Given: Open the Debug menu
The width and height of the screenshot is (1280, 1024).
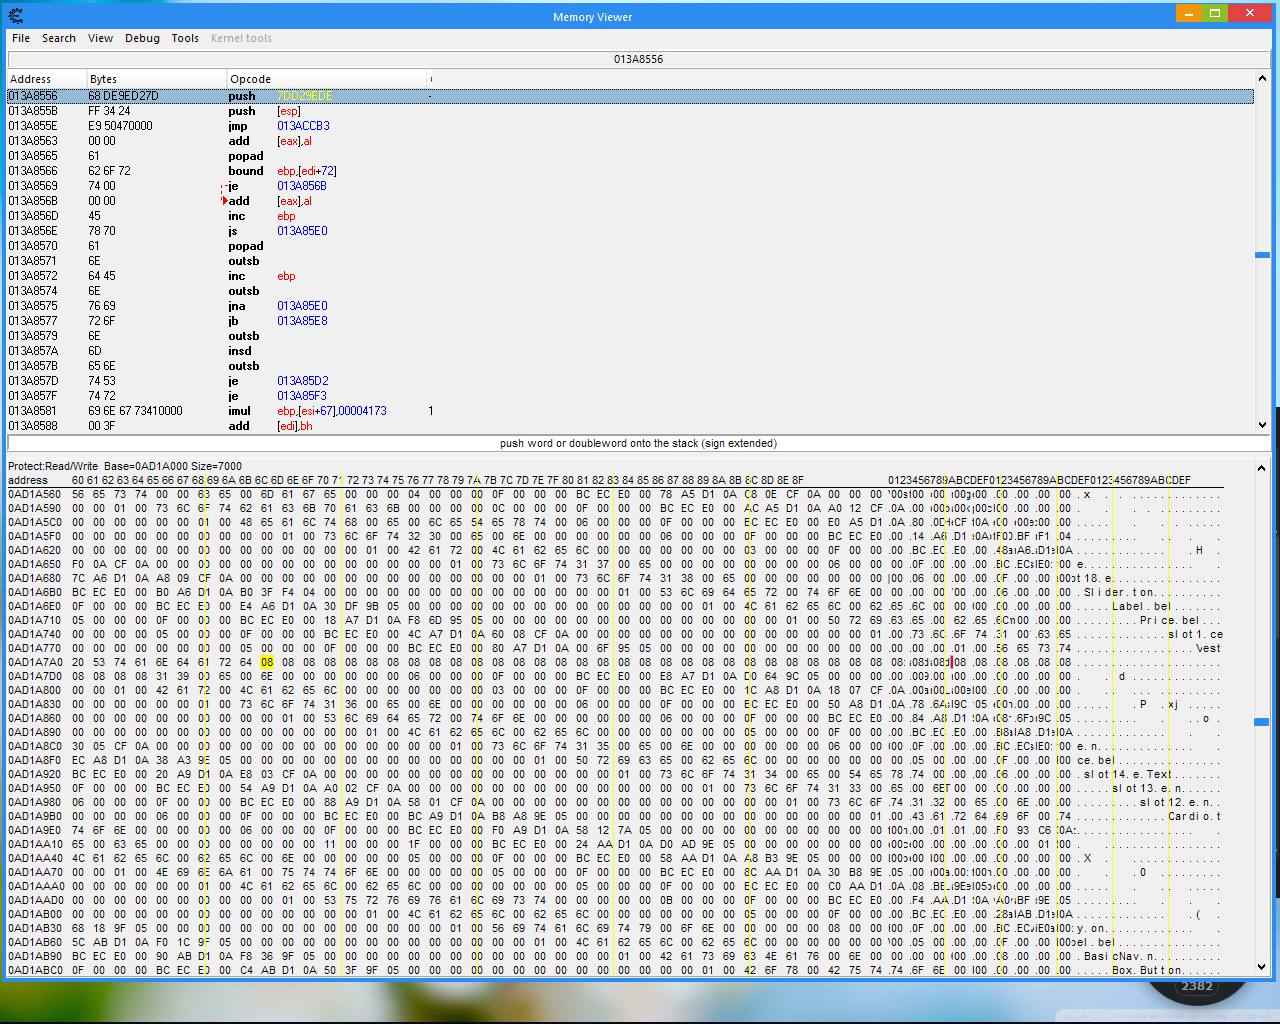Looking at the screenshot, I should click(x=142, y=38).
